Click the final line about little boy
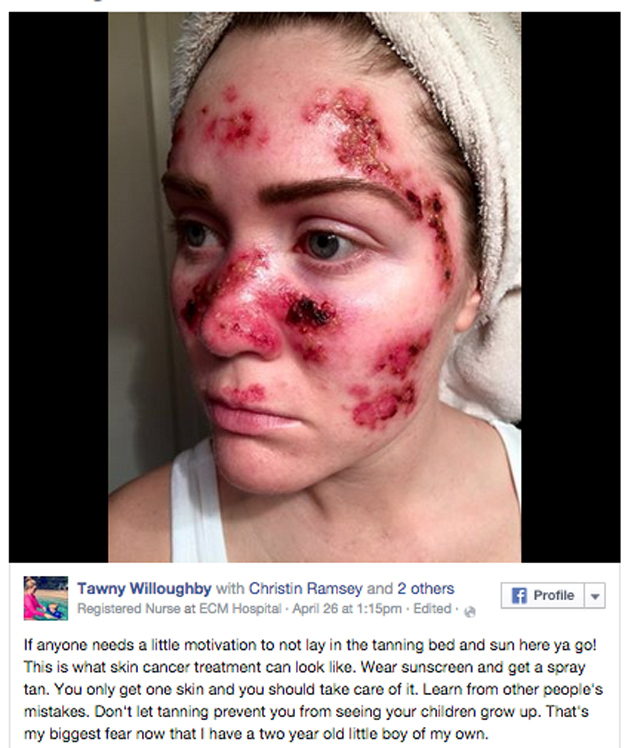The image size is (628, 748). tap(256, 733)
